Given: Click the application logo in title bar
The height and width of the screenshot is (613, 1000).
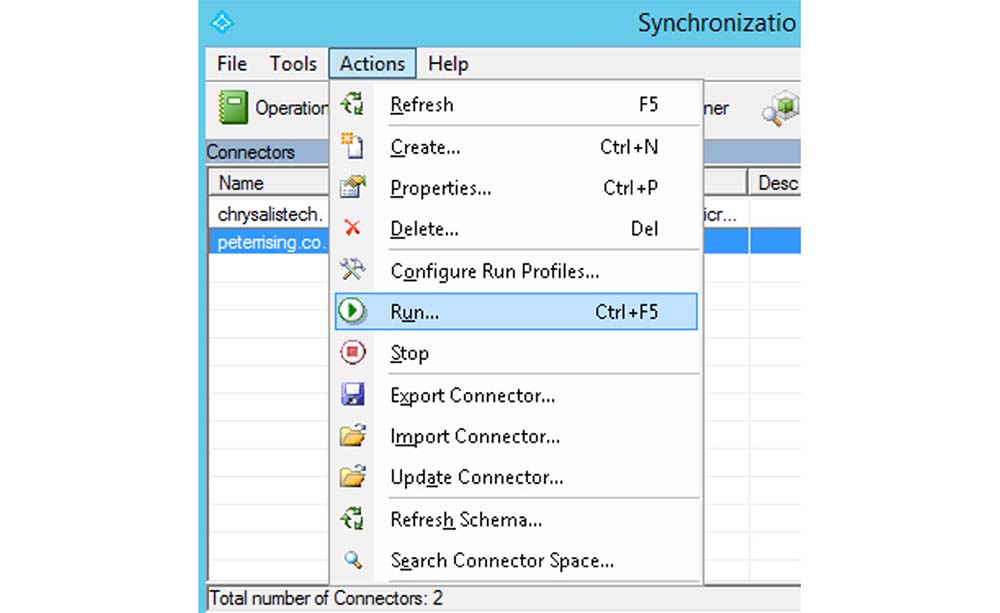Looking at the screenshot, I should 222,22.
